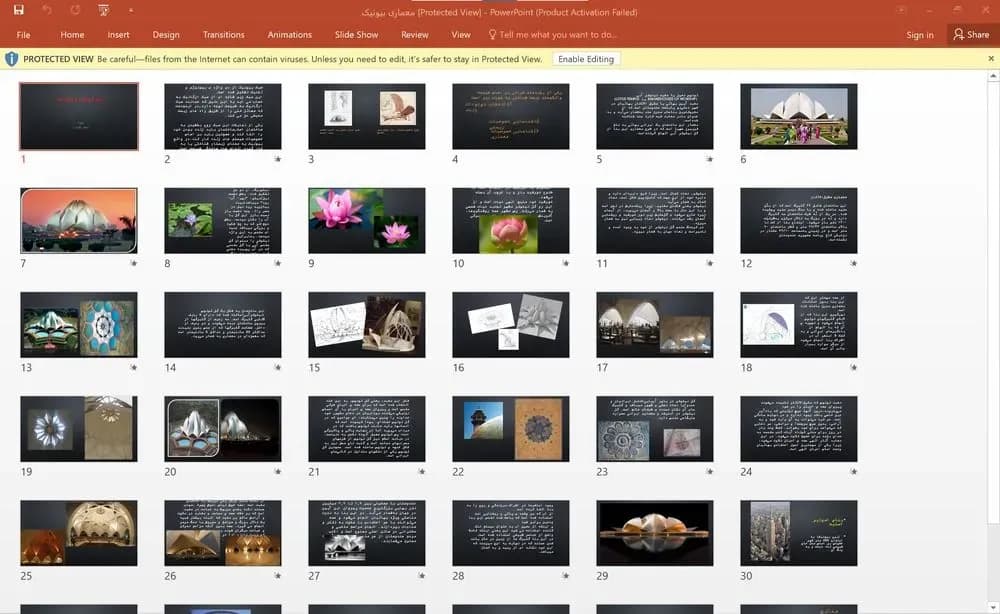This screenshot has height=614, width=1000.
Task: Open the File menu
Action: point(24,34)
